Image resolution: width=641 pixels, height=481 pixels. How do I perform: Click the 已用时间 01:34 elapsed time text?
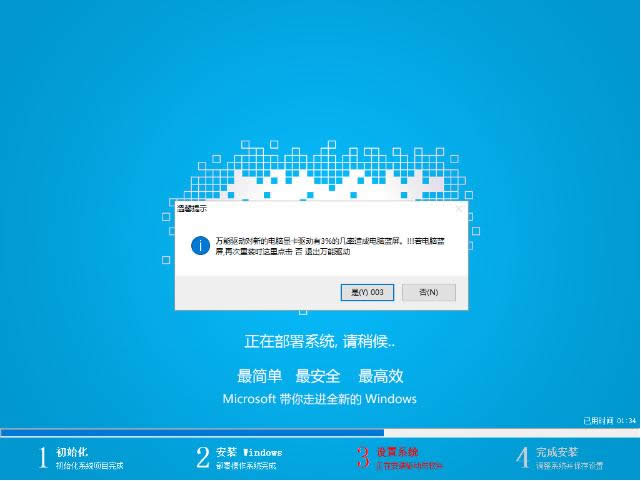(610, 421)
